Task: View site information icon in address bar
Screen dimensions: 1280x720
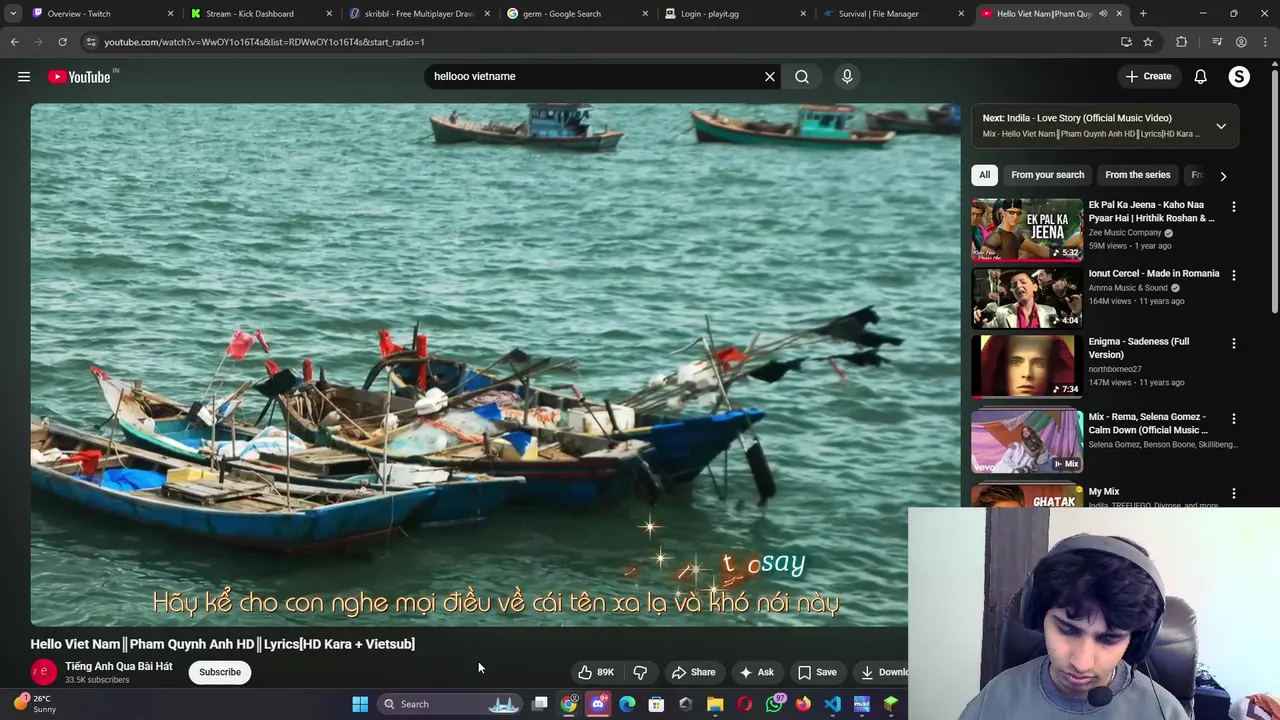Action: click(91, 42)
